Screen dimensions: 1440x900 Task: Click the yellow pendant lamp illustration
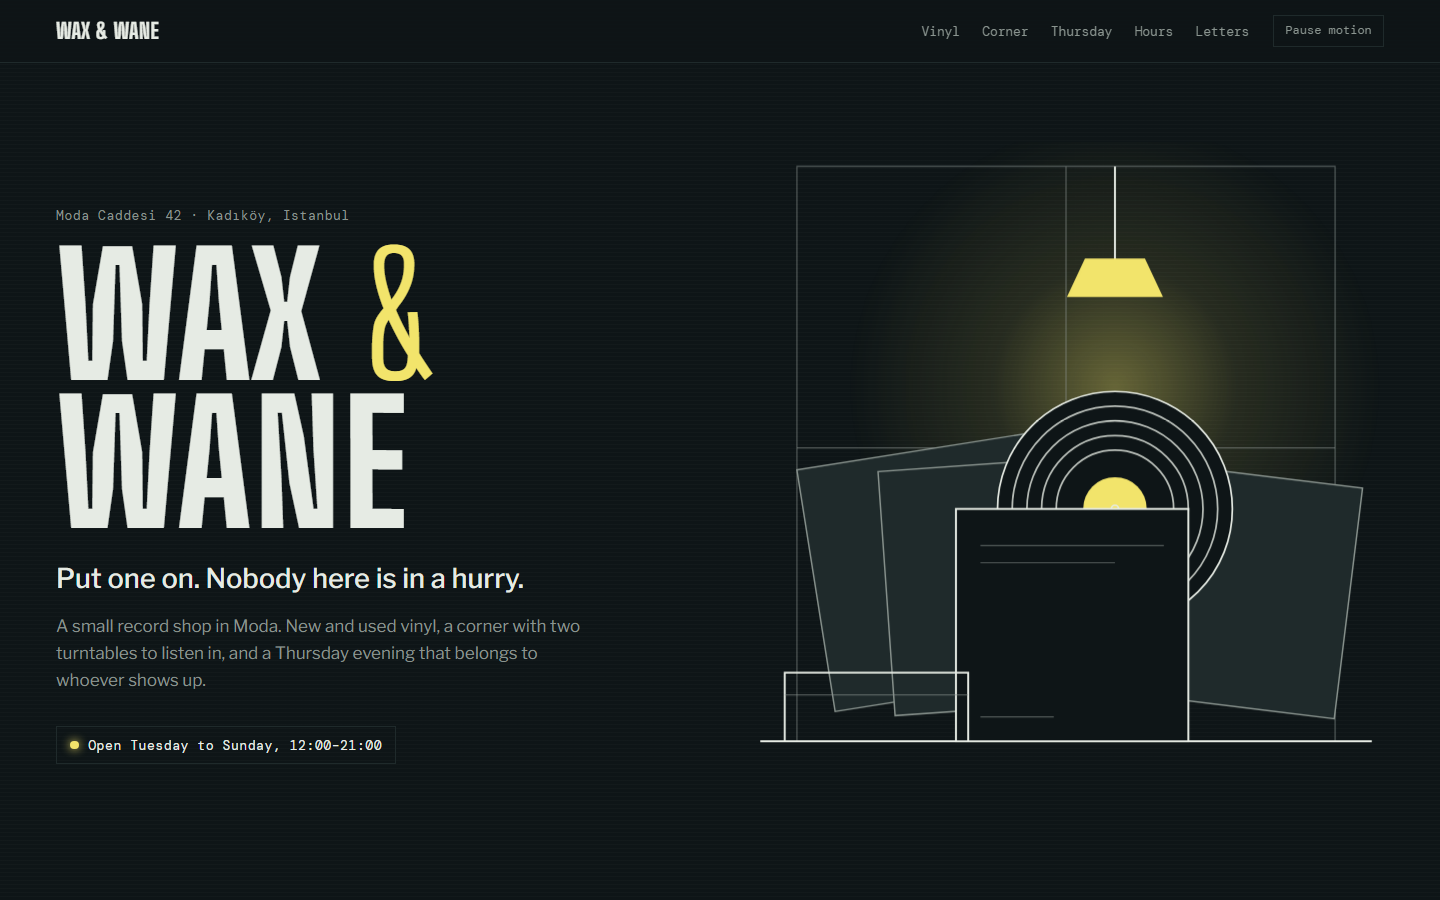[1115, 277]
